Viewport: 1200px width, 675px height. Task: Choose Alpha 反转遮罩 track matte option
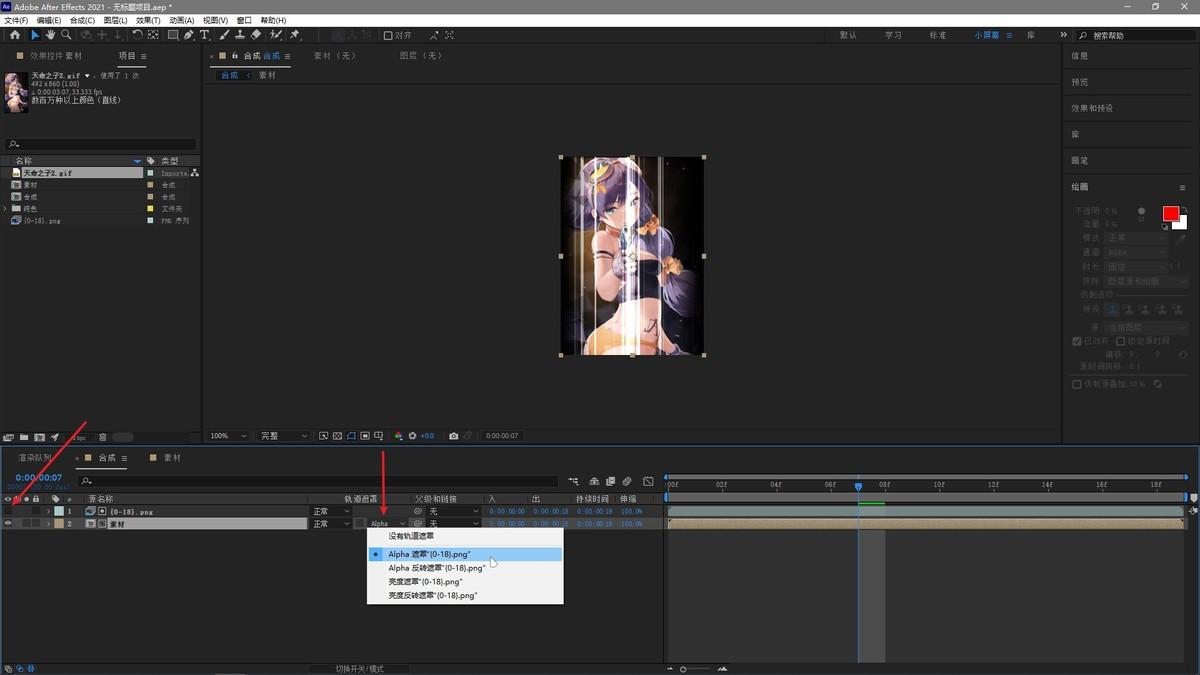(436, 568)
